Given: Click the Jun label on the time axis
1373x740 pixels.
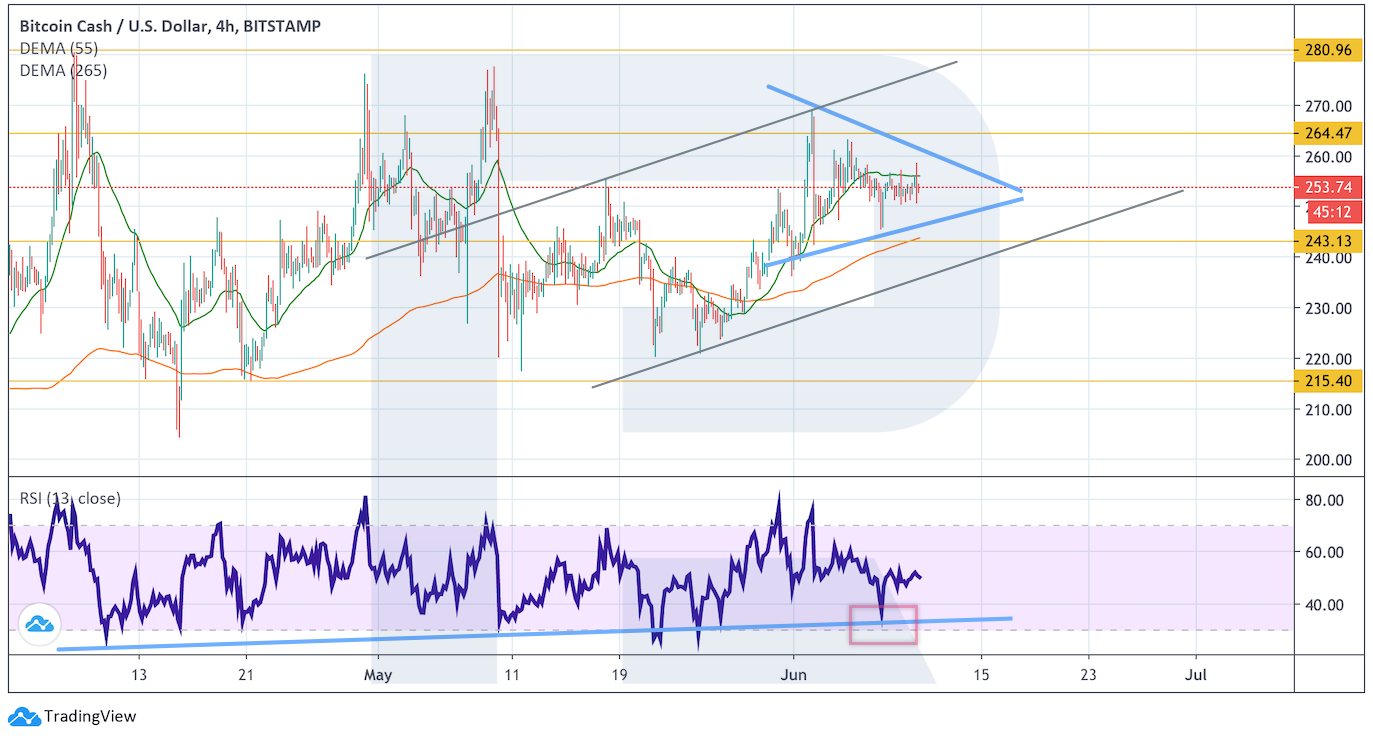Looking at the screenshot, I should coord(793,675).
